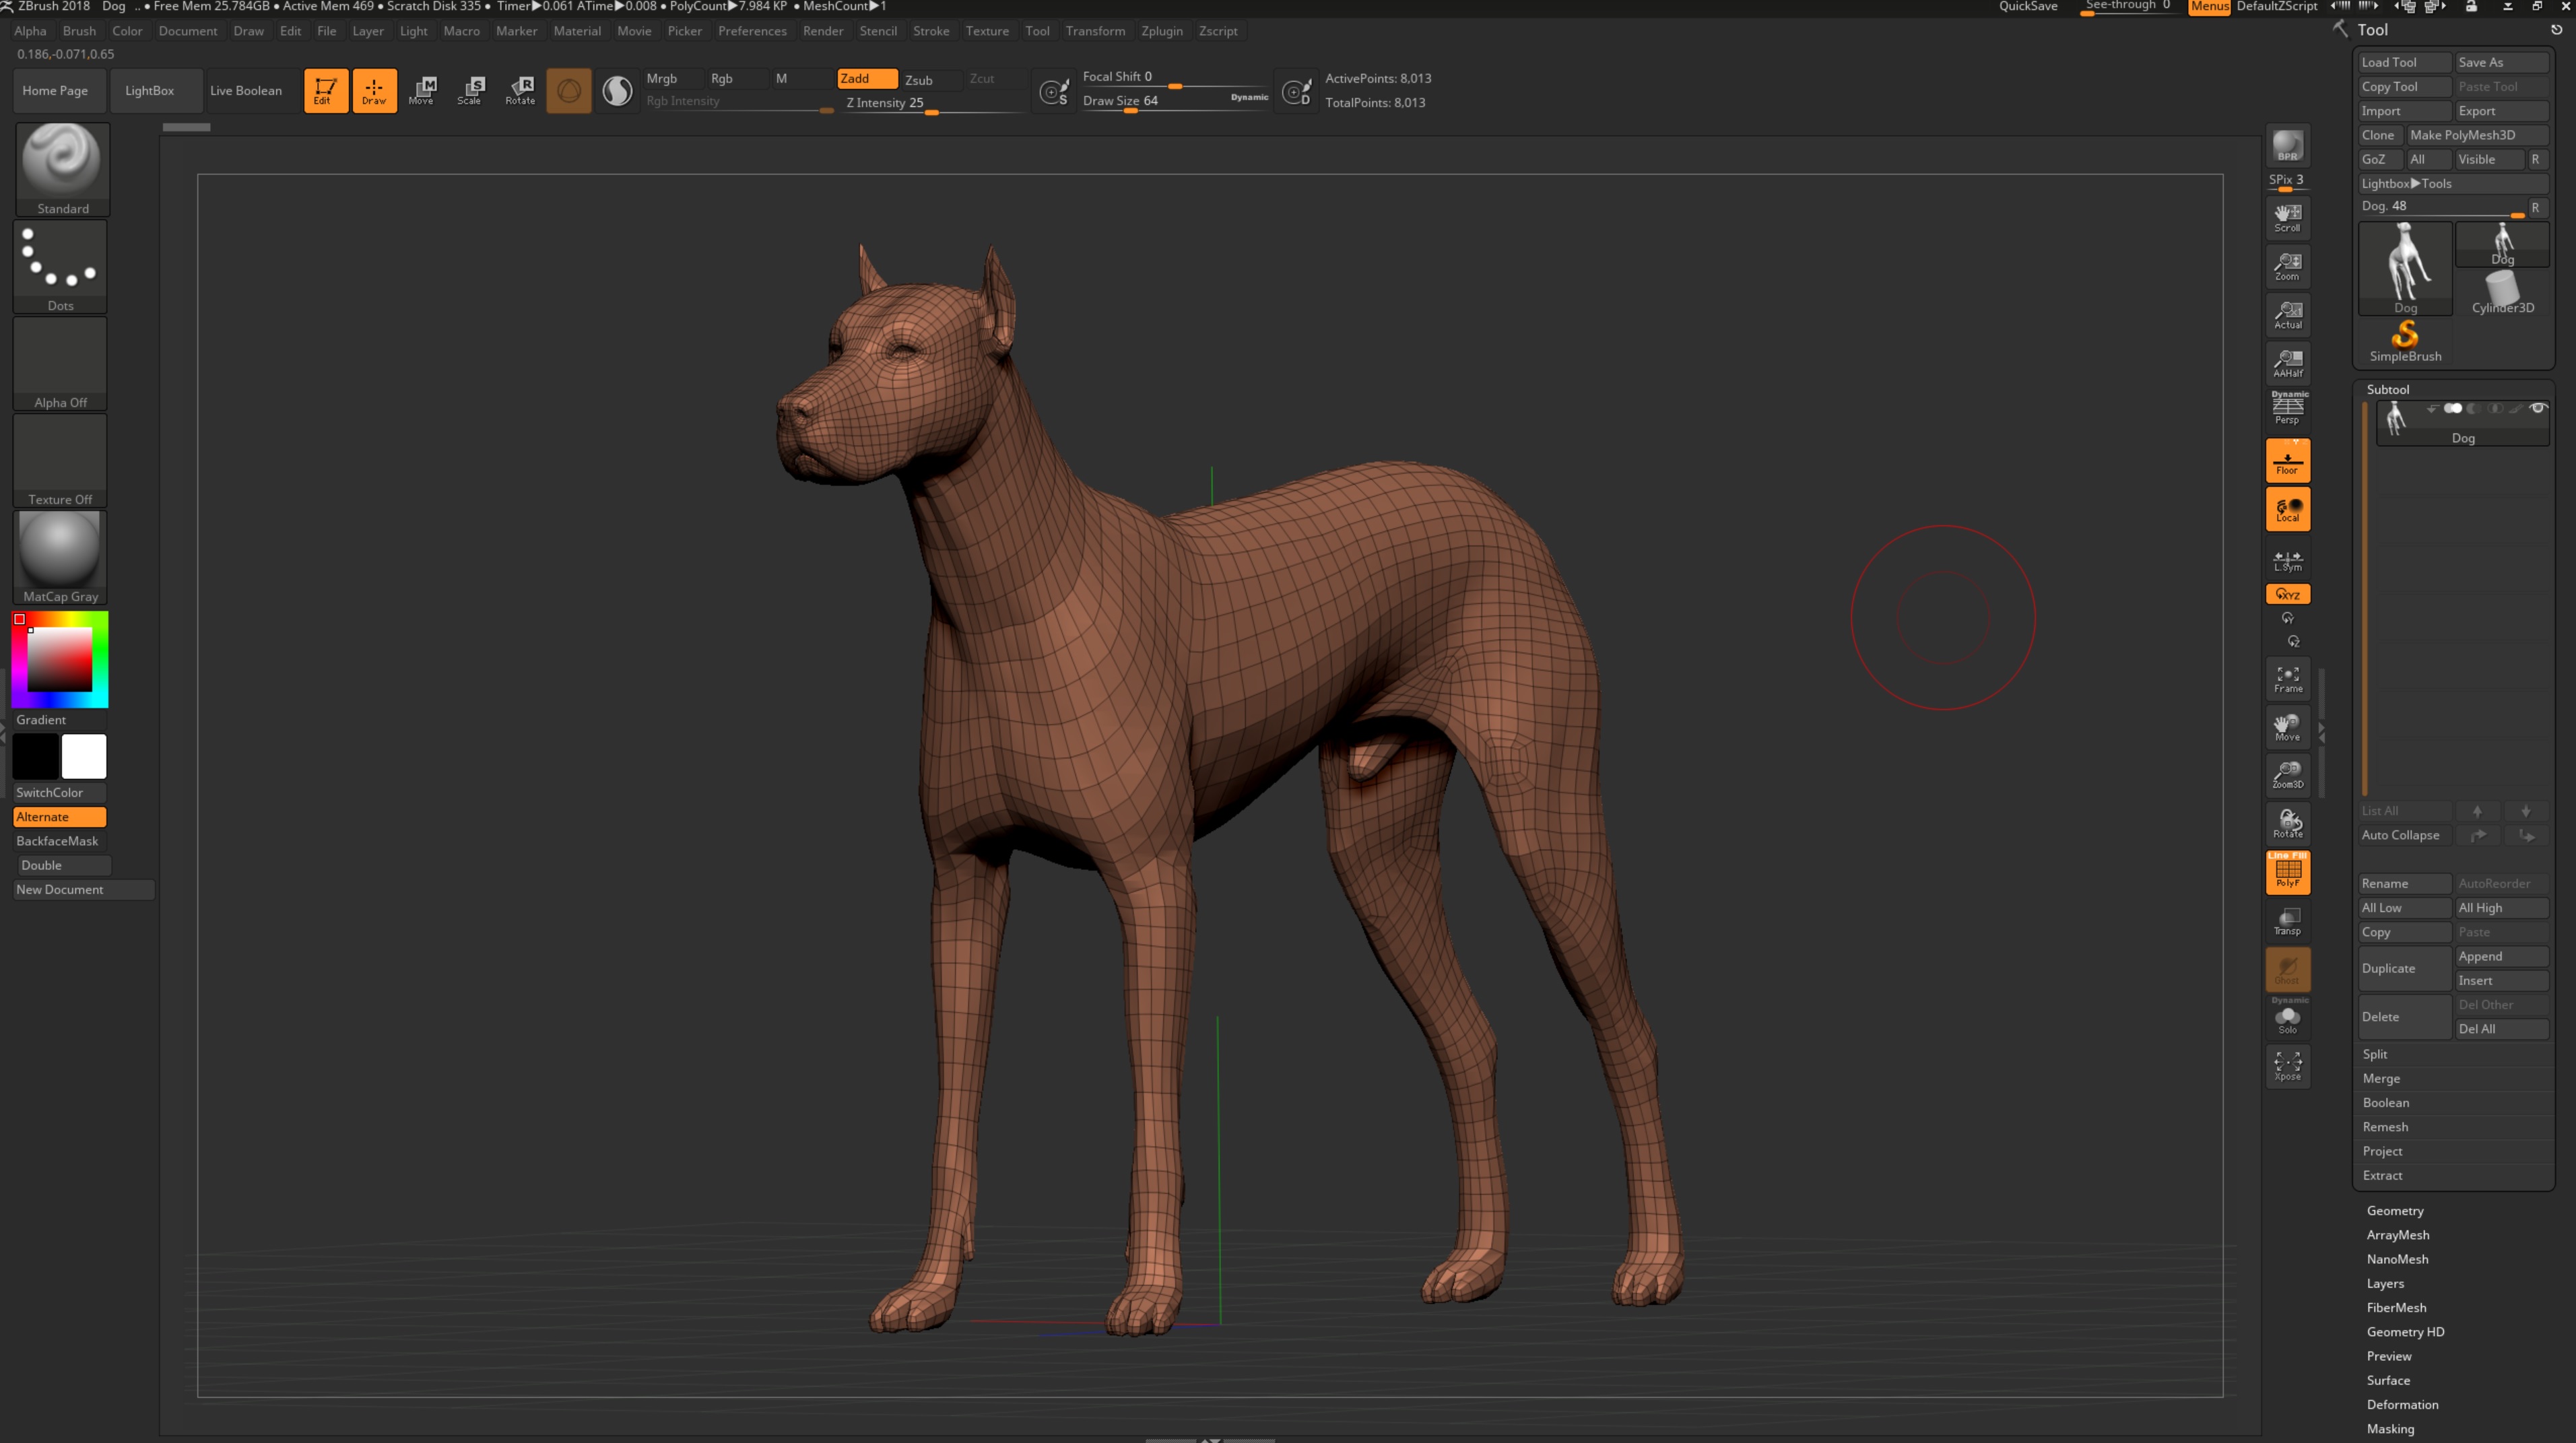Click the Rotate tool in top toolbar

coord(520,90)
